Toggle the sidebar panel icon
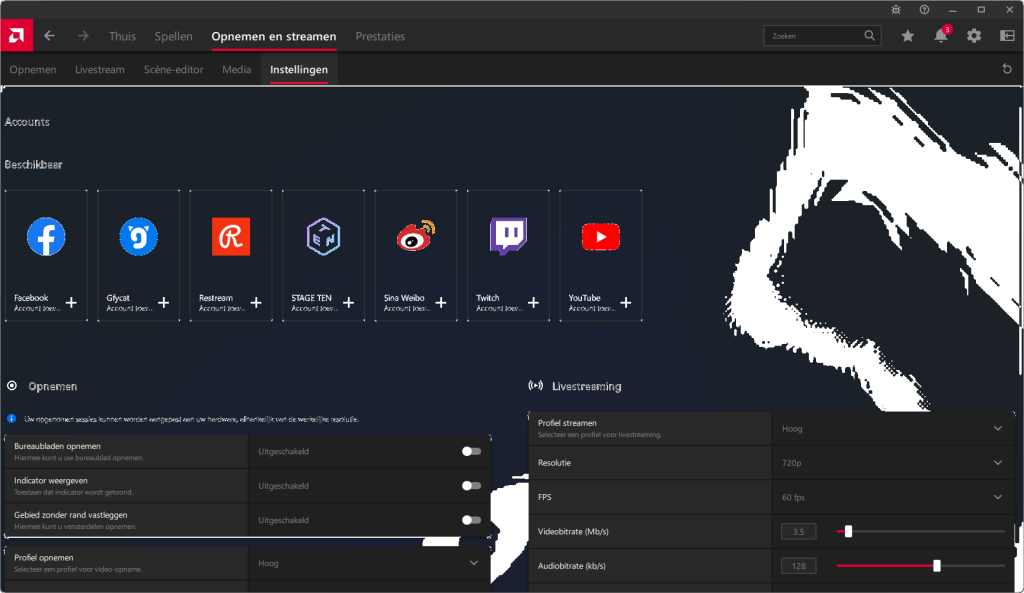The width and height of the screenshot is (1024, 593). [x=1007, y=36]
